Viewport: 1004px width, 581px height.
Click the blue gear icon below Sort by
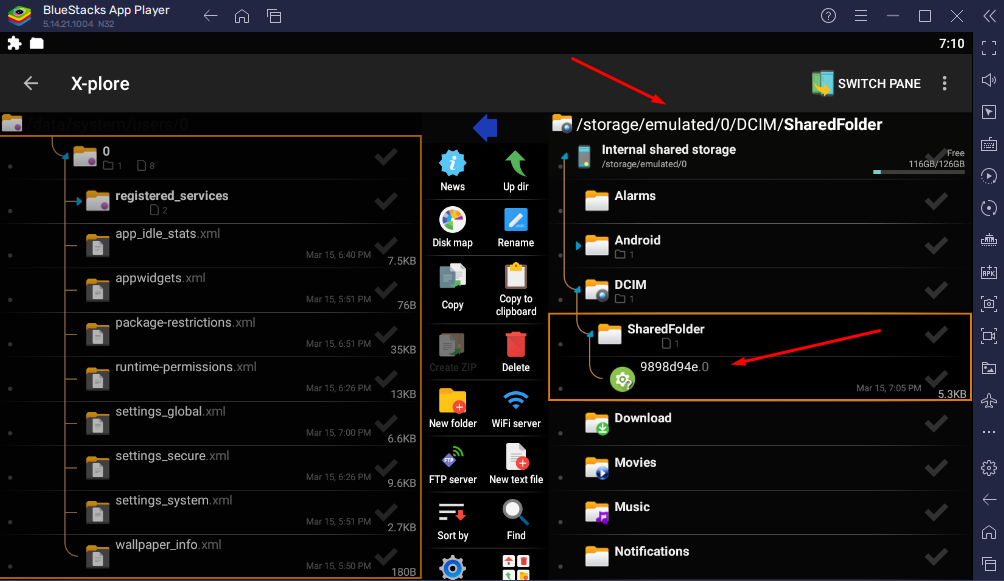click(452, 568)
